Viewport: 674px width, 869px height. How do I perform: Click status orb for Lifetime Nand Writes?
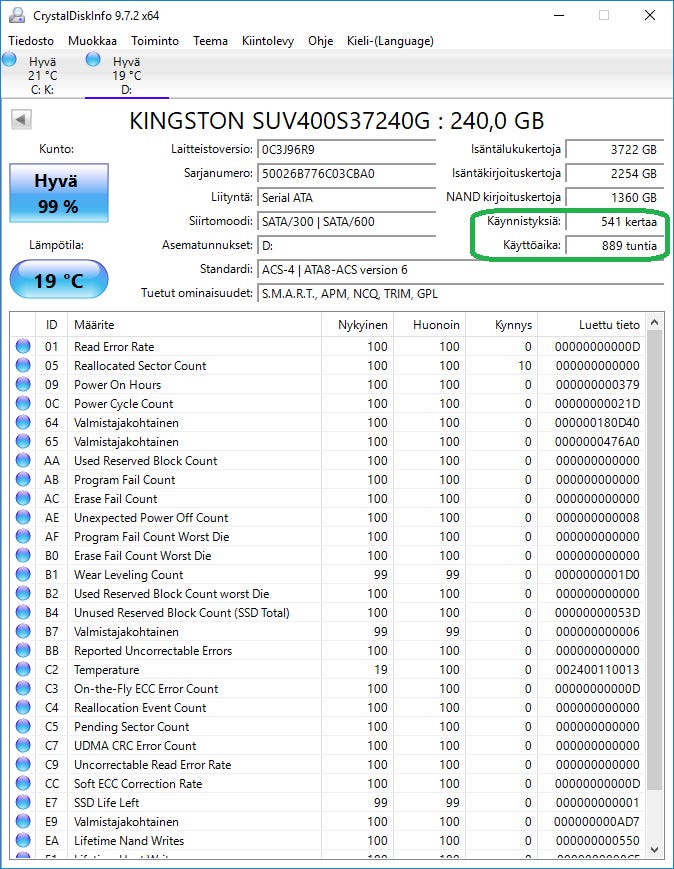23,840
